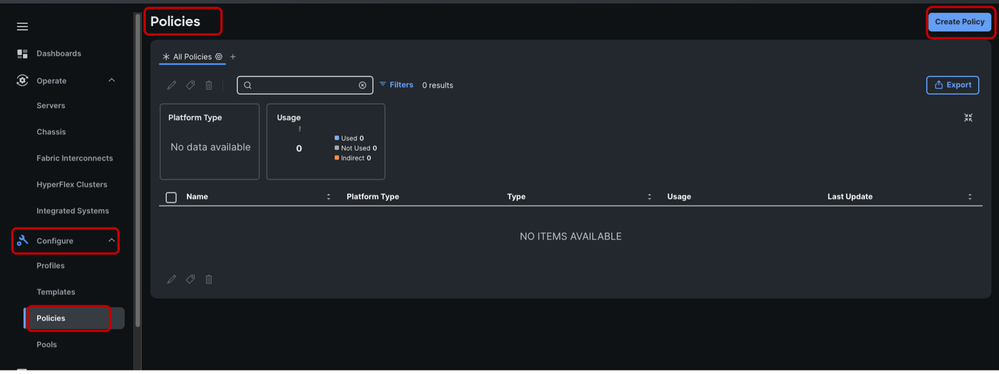Click the top toolbar delete trash icon
The image size is (999, 374).
pos(208,85)
